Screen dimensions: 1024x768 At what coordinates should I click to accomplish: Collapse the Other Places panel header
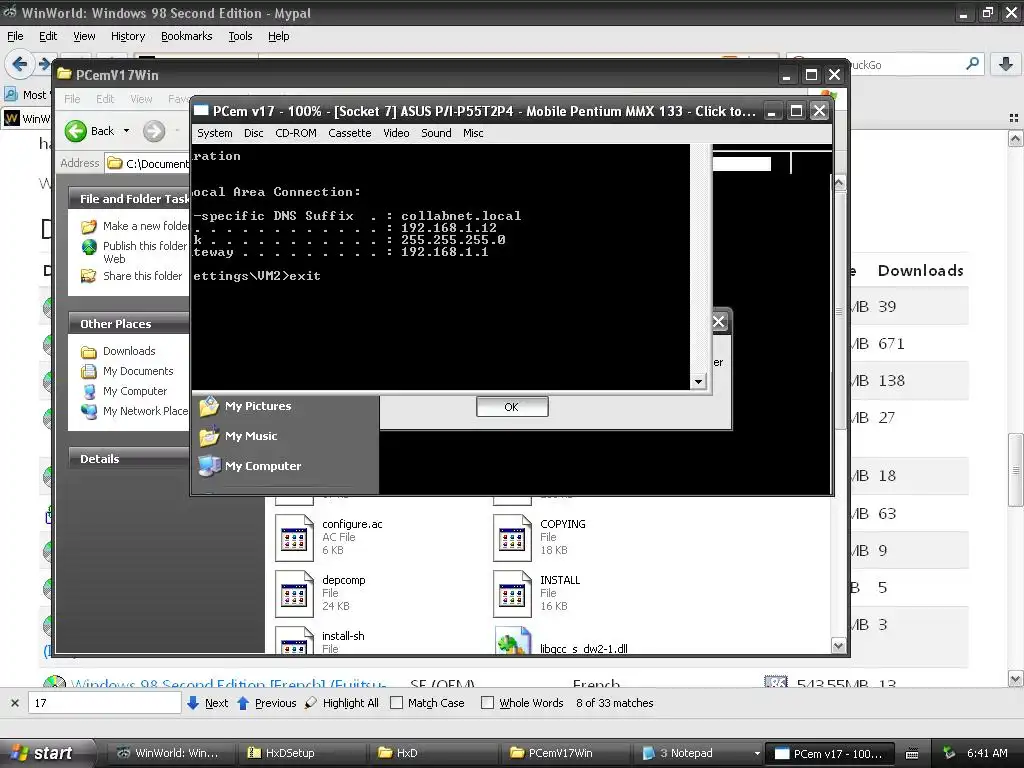point(128,323)
